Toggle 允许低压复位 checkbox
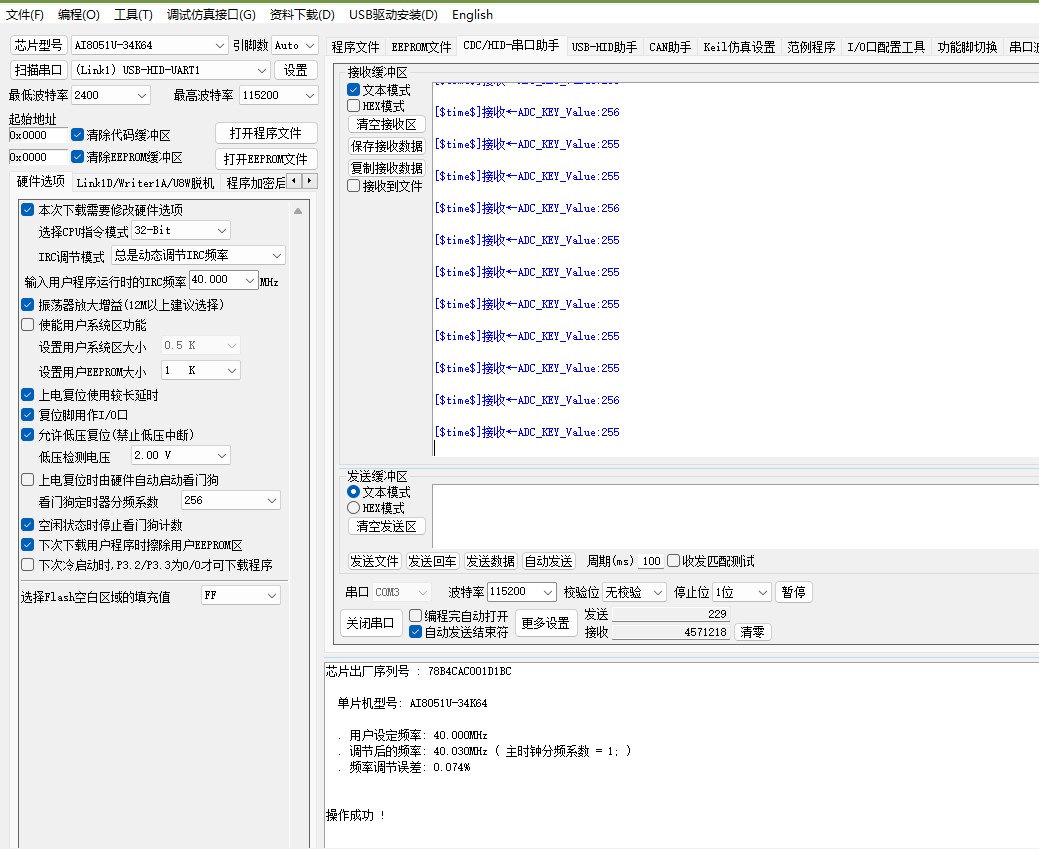This screenshot has height=849, width=1039. [27, 435]
